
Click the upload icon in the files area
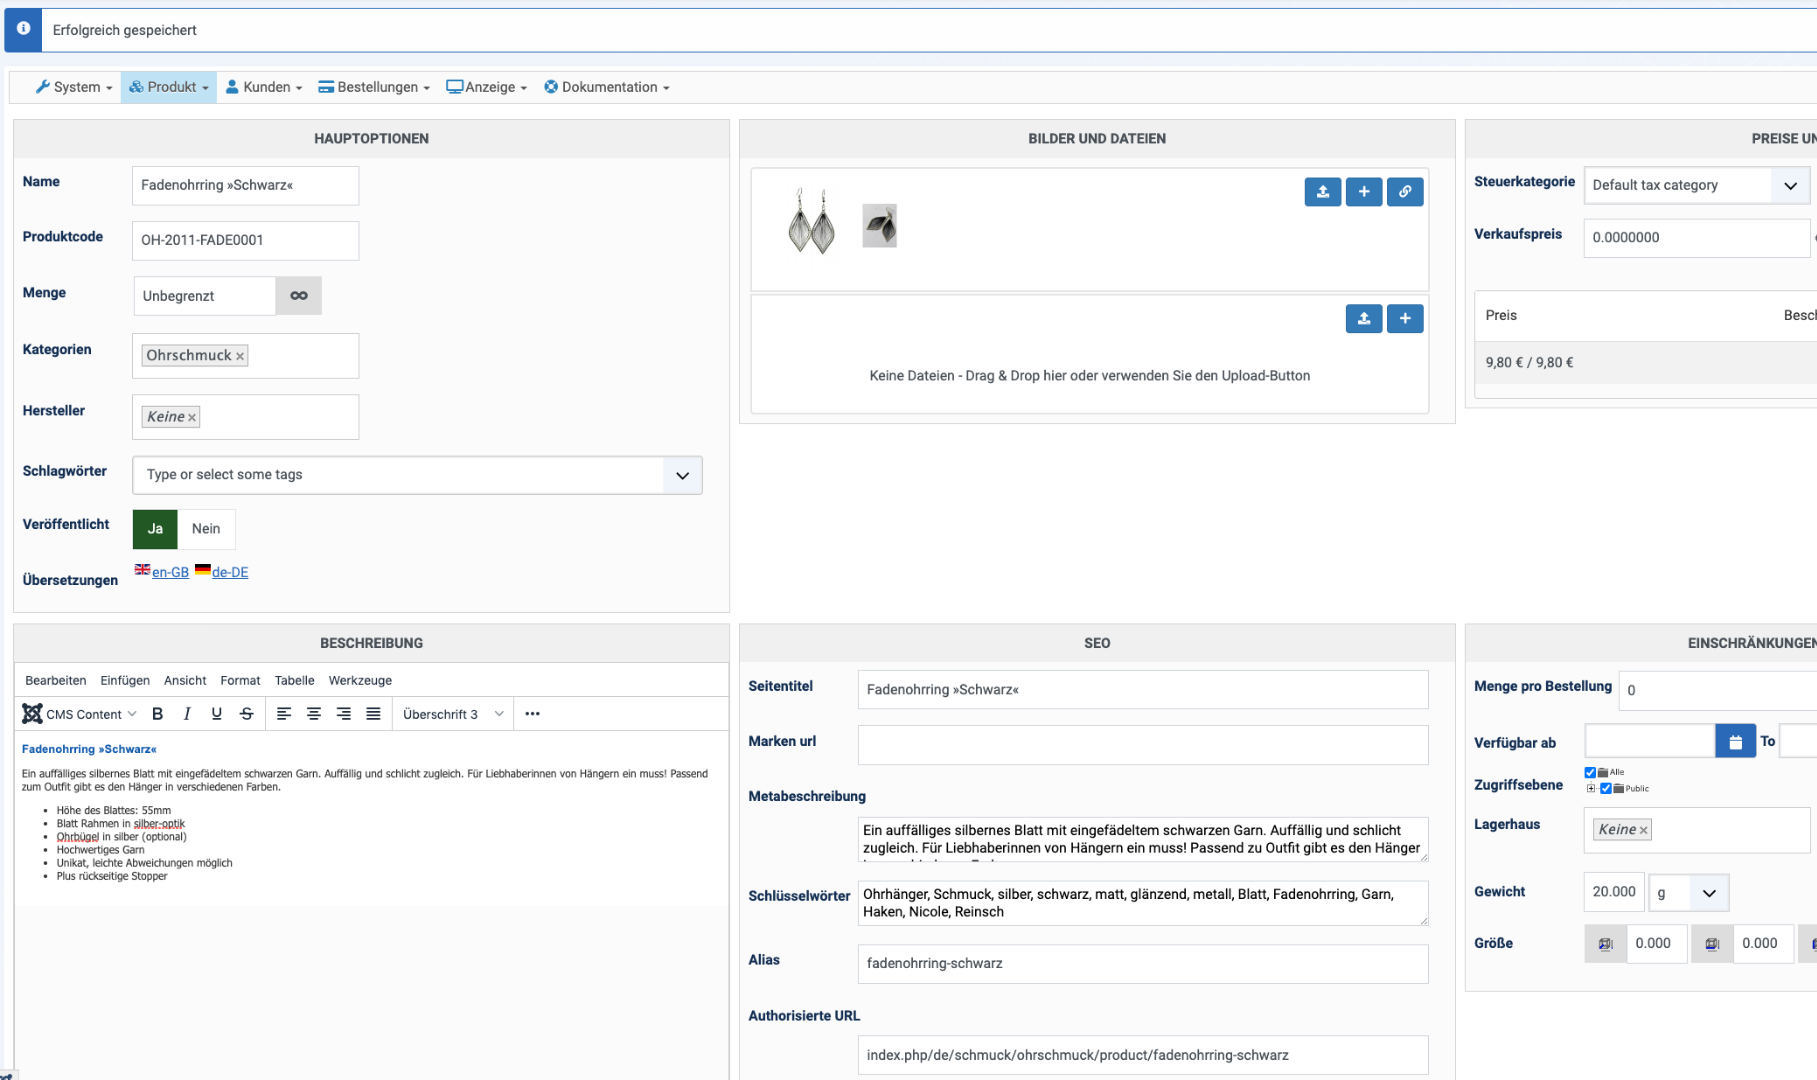click(1364, 319)
